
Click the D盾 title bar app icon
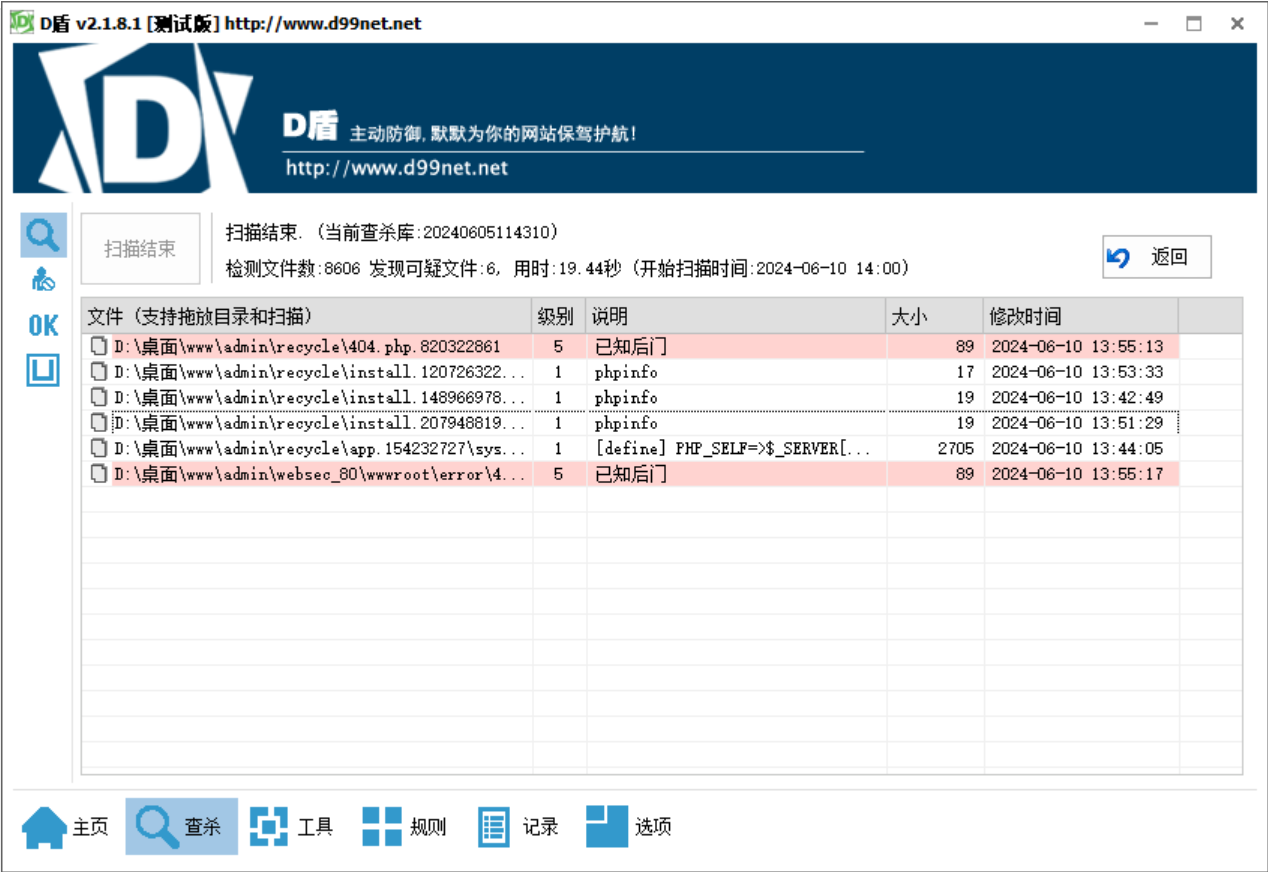[21, 22]
